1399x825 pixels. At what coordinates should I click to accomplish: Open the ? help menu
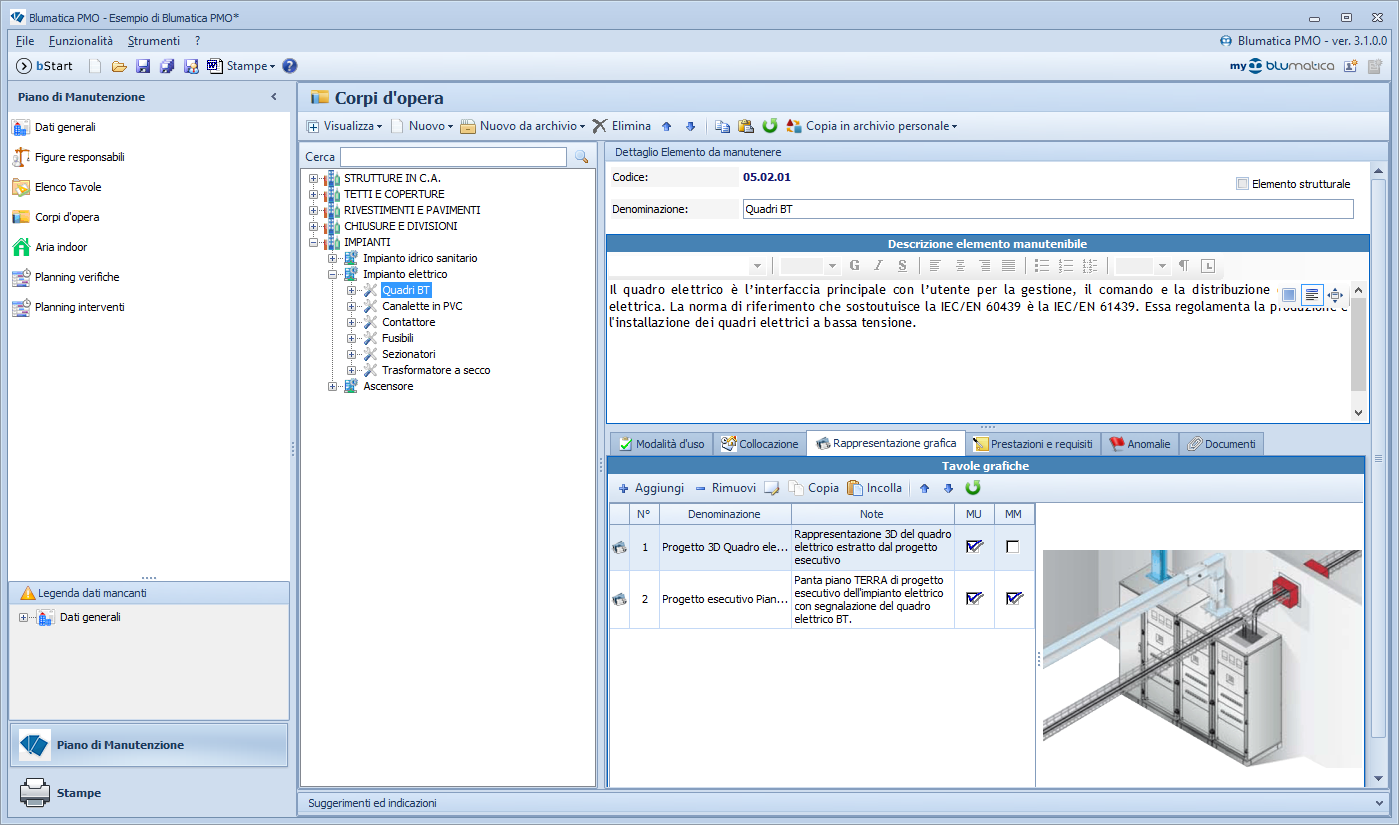coord(198,41)
